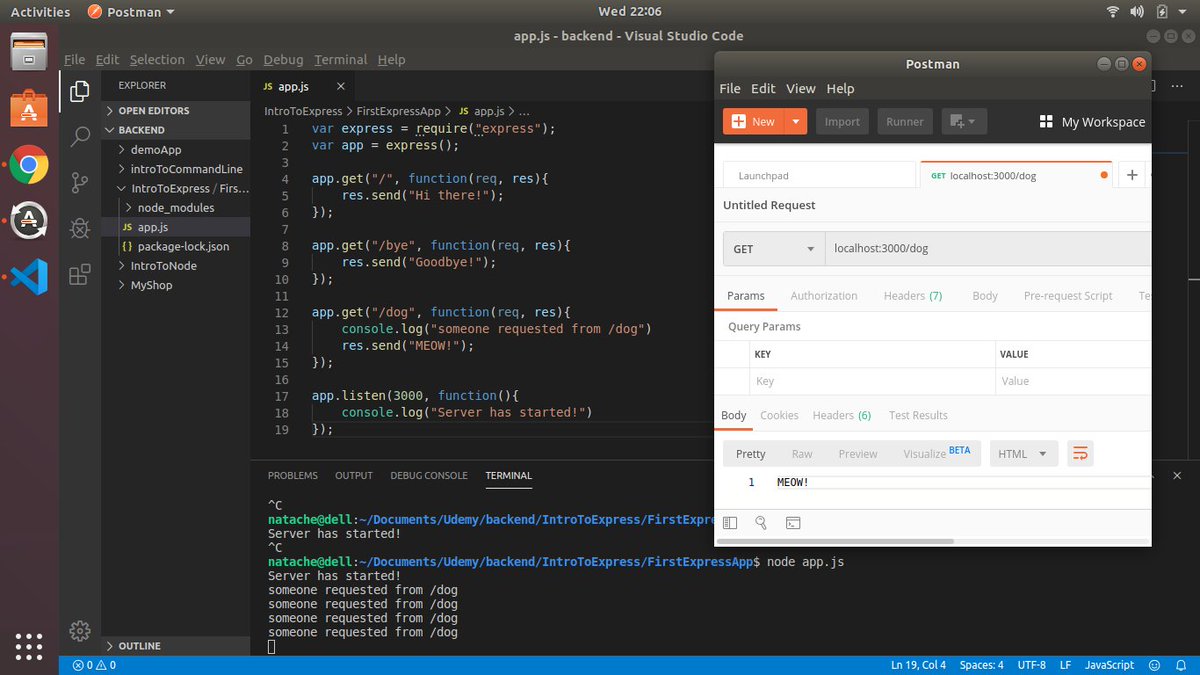Open the GET method dropdown
The height and width of the screenshot is (675, 1200).
click(x=774, y=249)
